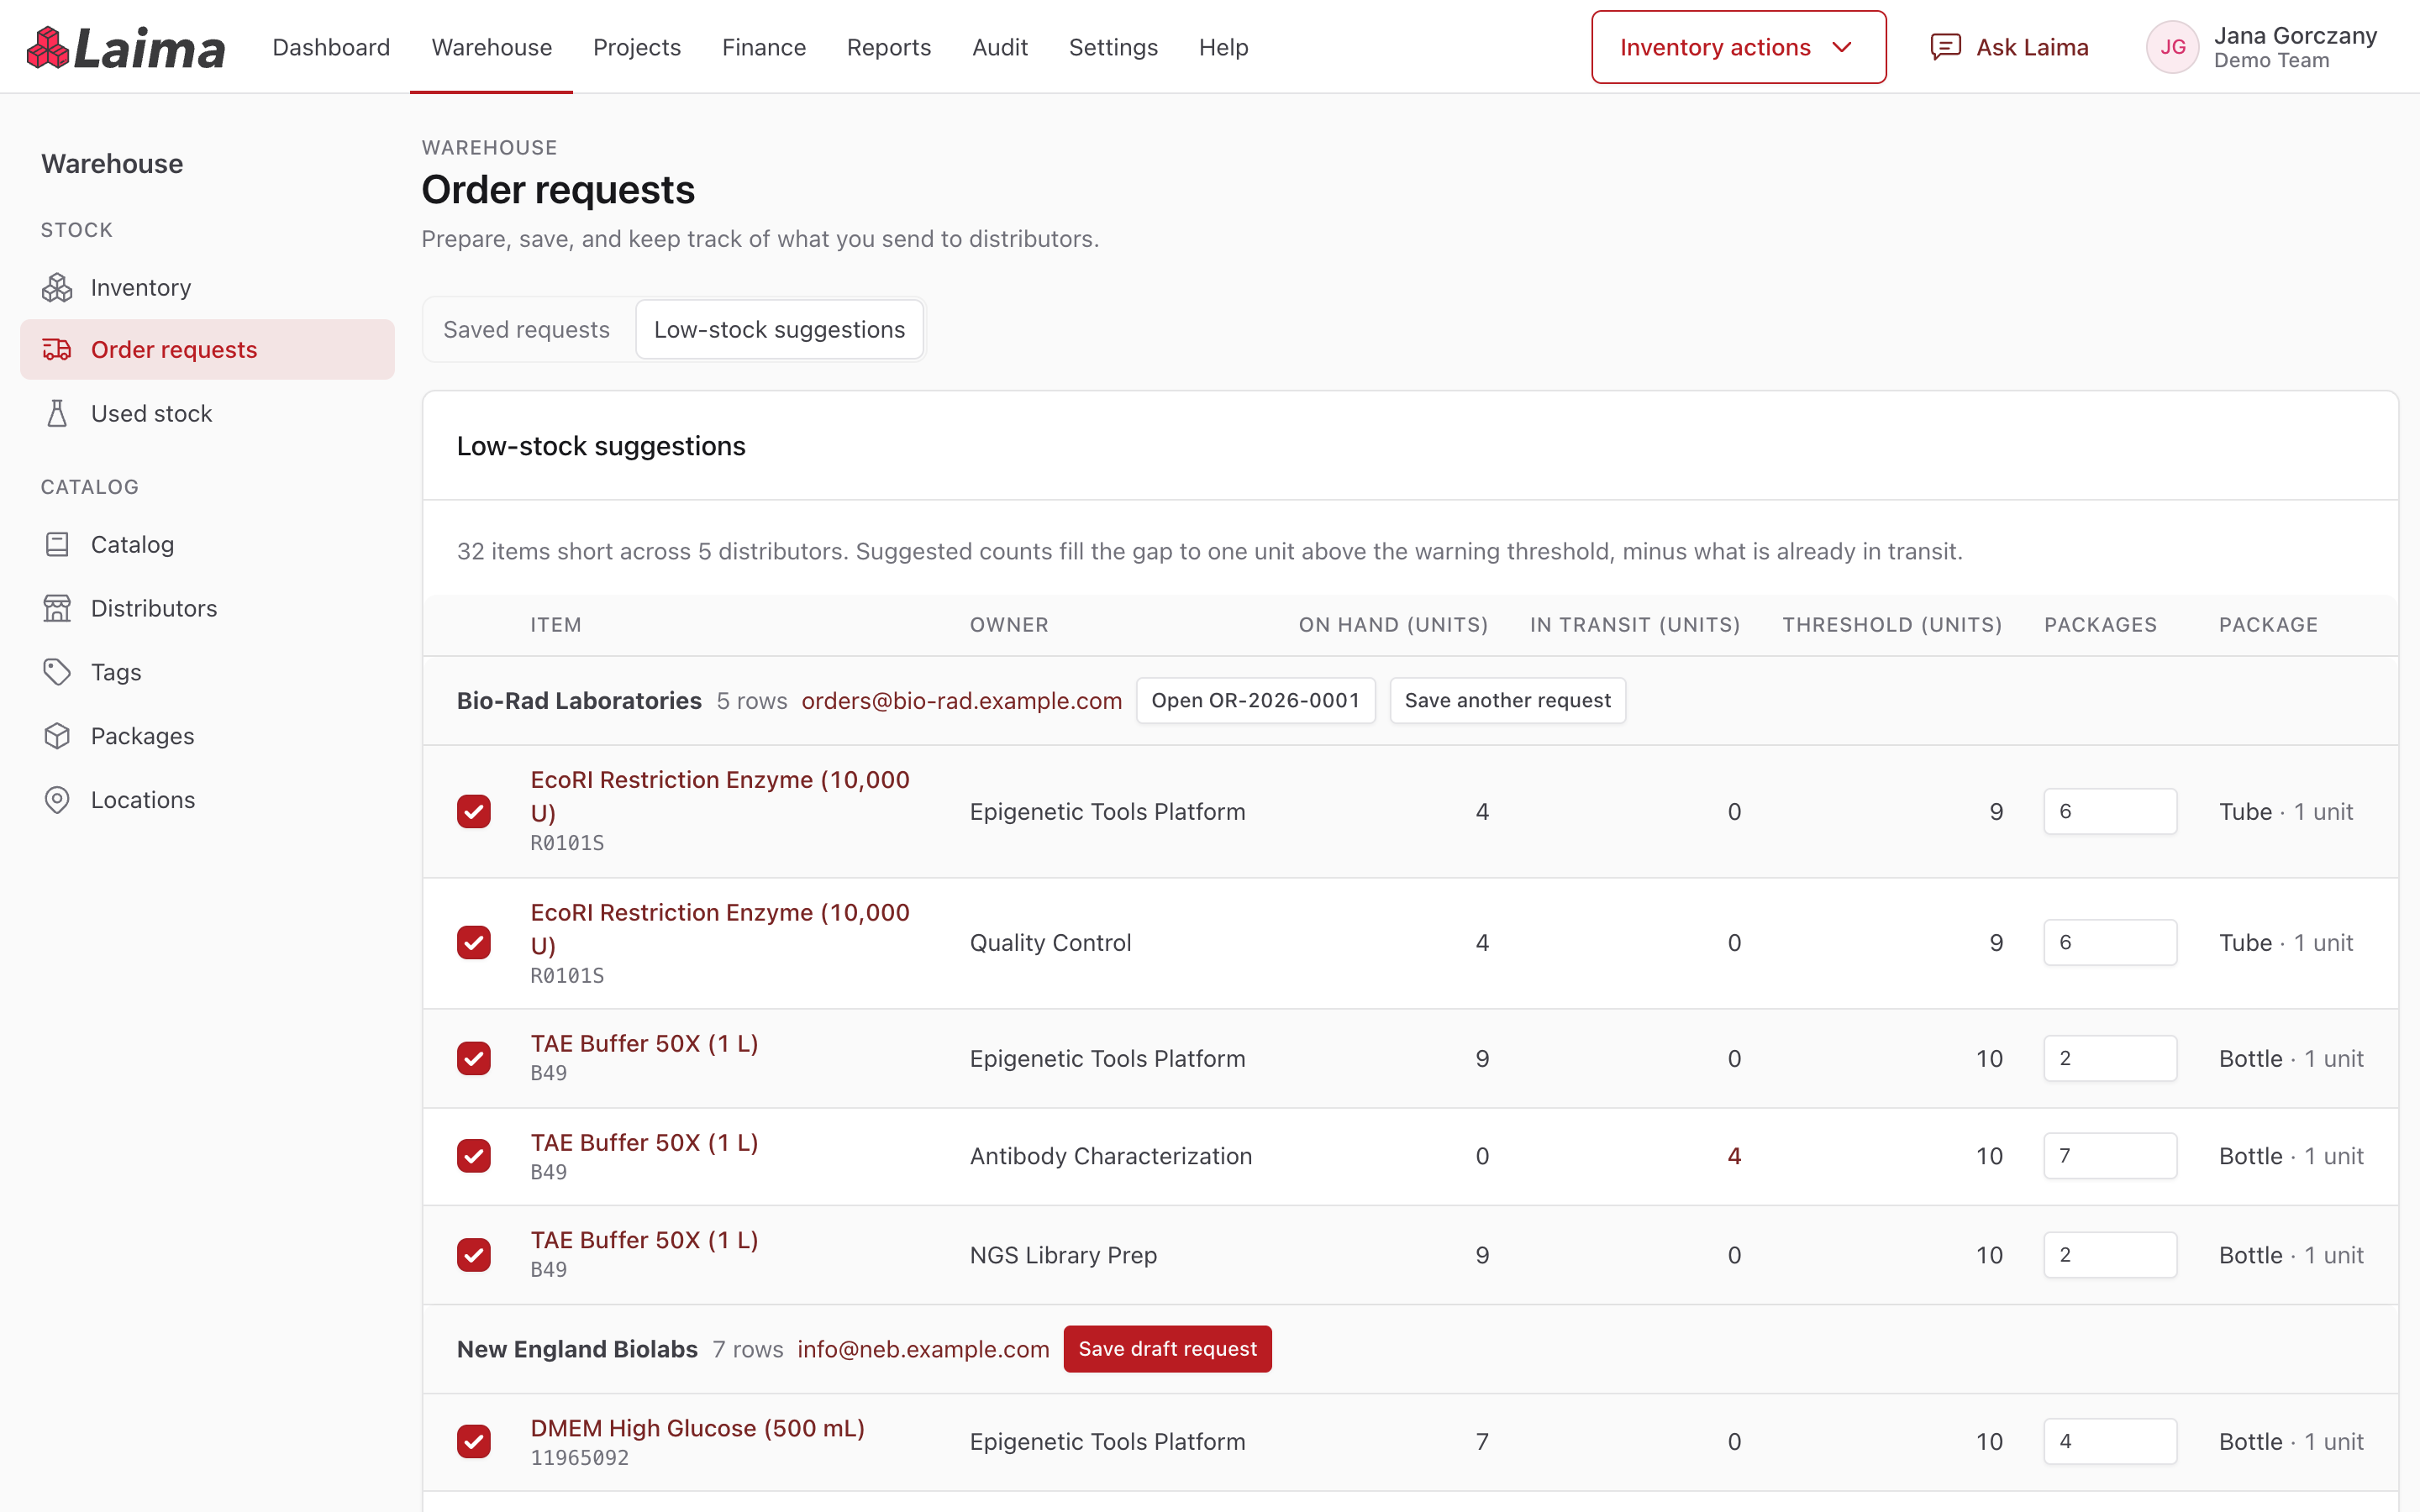The image size is (2420, 1512).
Task: Click the Used stock flask icon
Action: click(x=57, y=413)
